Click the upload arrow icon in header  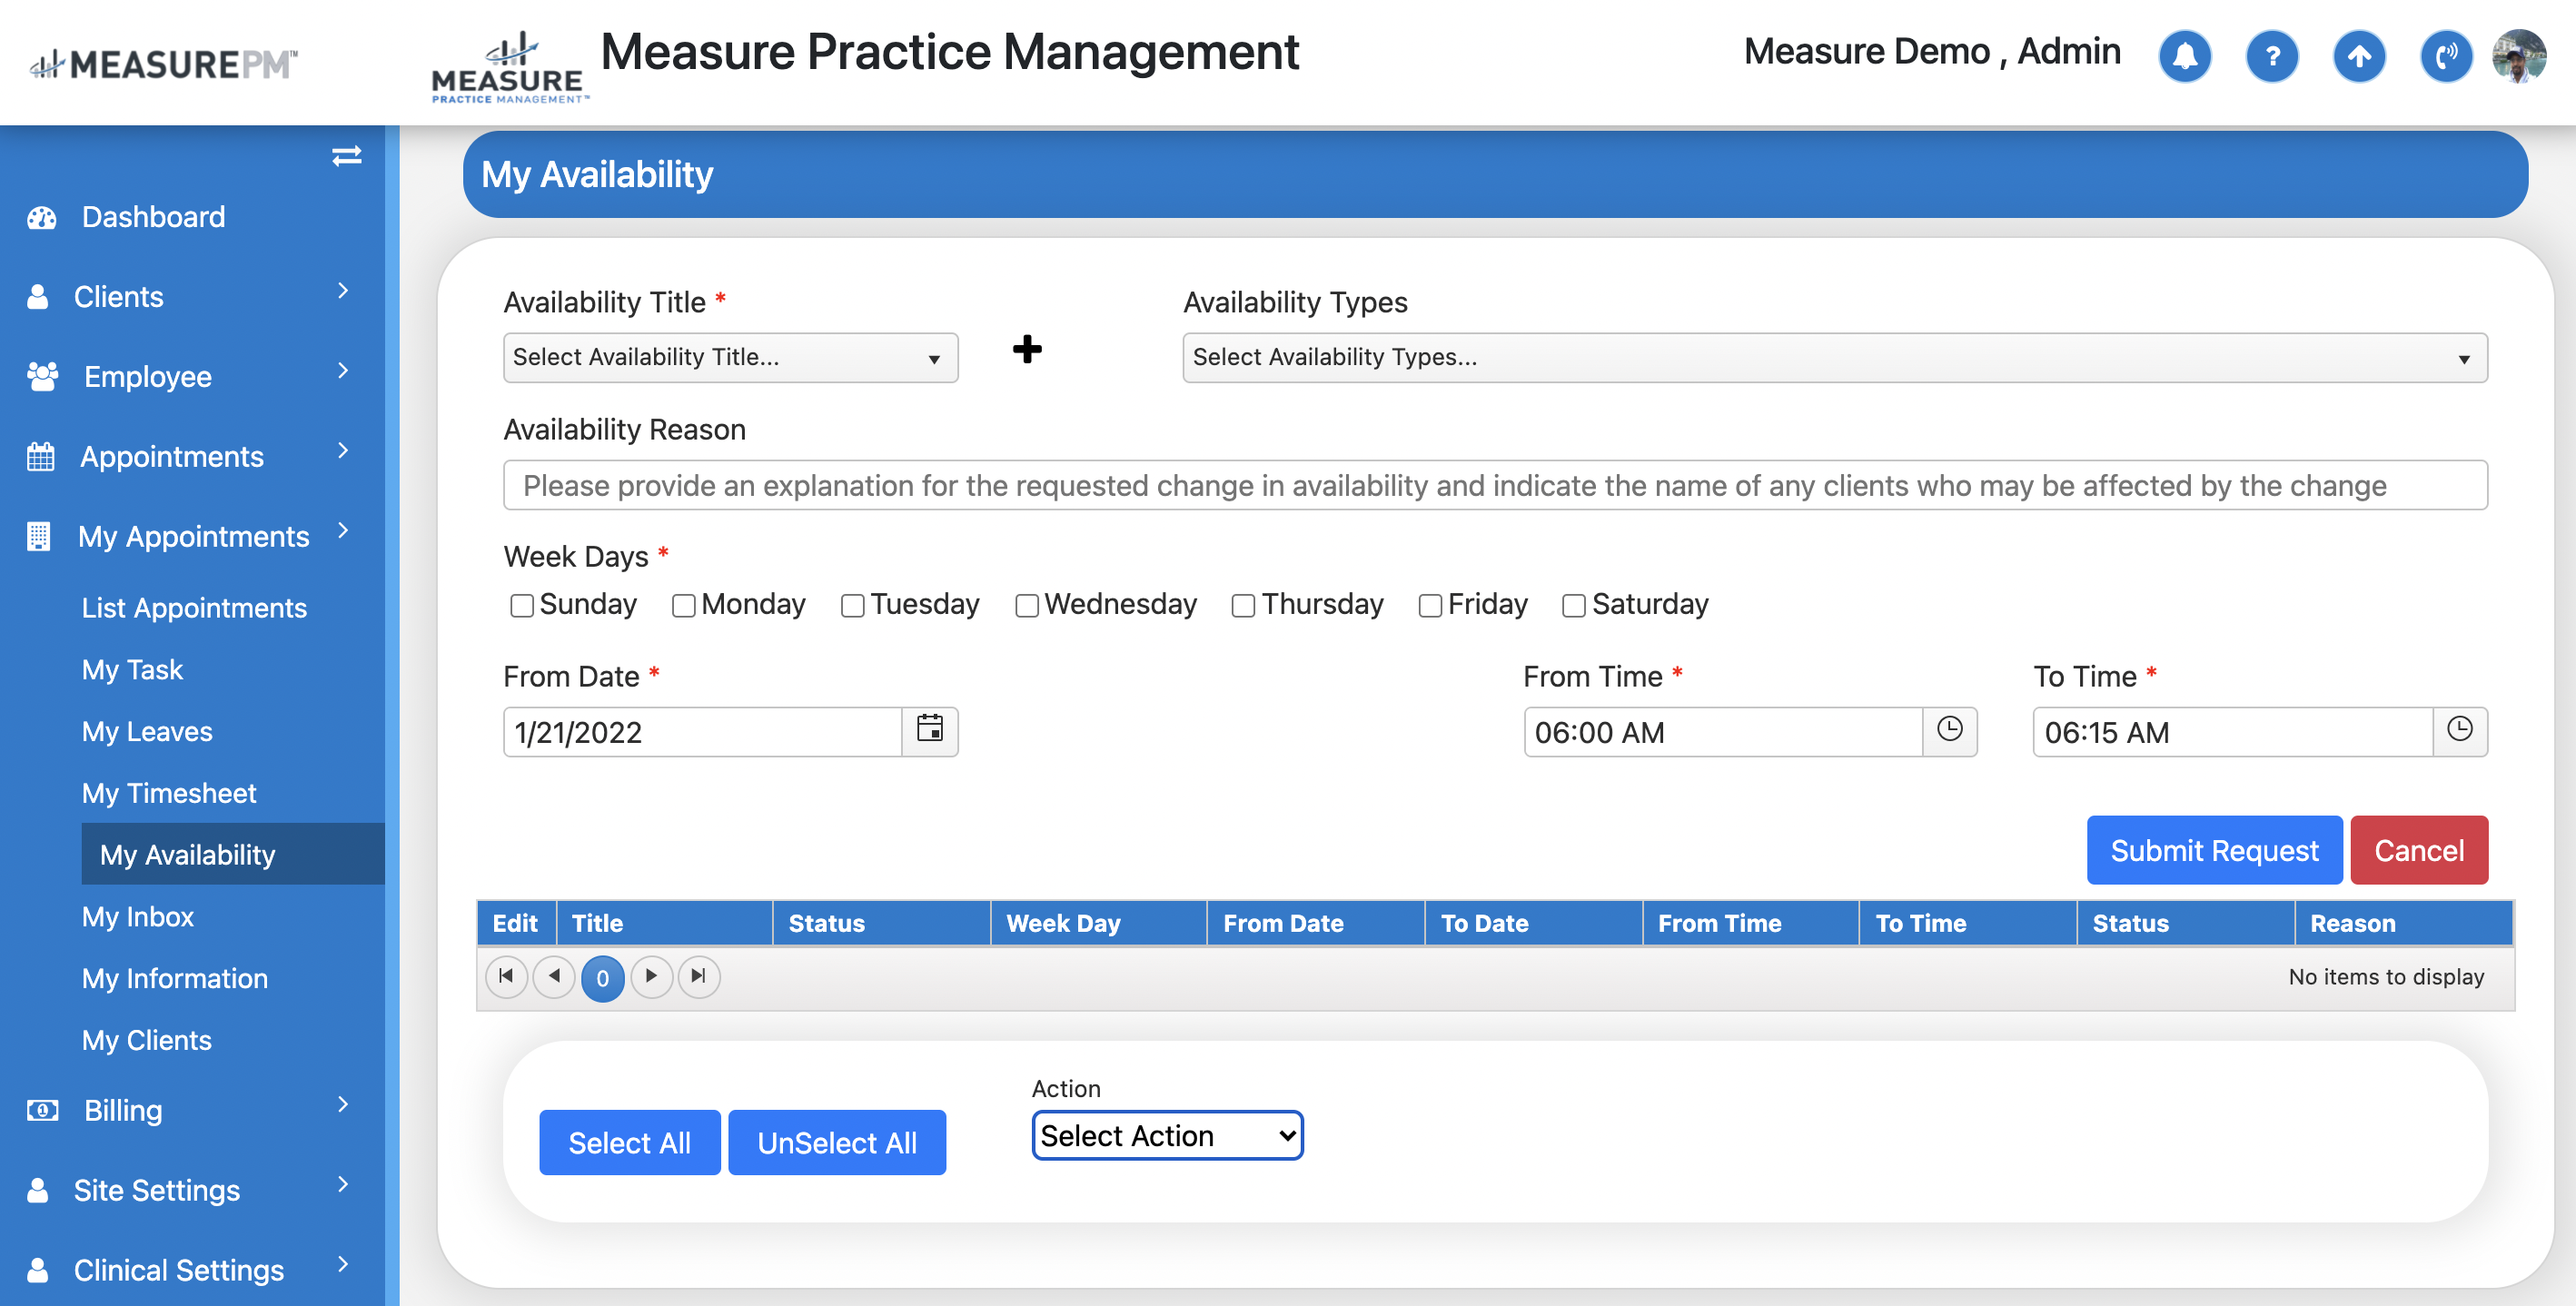2358,56
